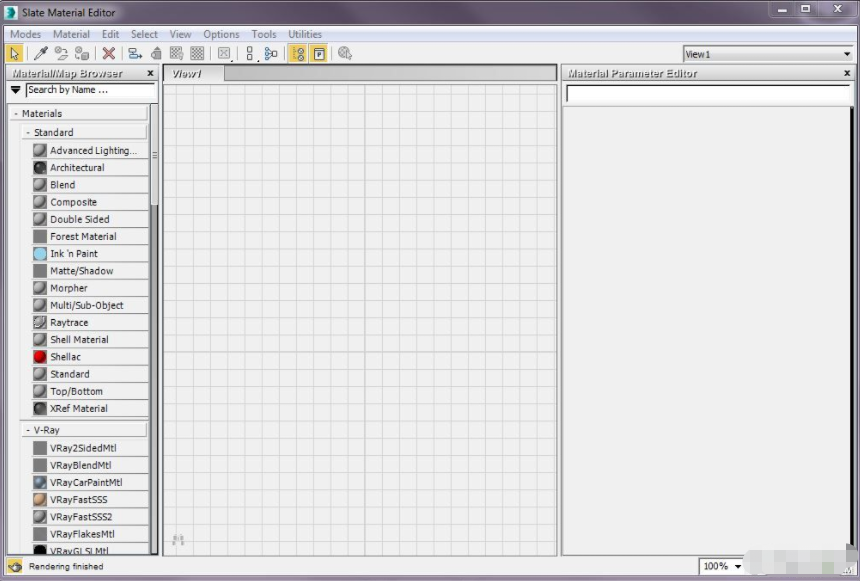Viewport: 860px width, 581px height.
Task: Click the Select by Material icon
Action: pyautogui.click(x=345, y=54)
